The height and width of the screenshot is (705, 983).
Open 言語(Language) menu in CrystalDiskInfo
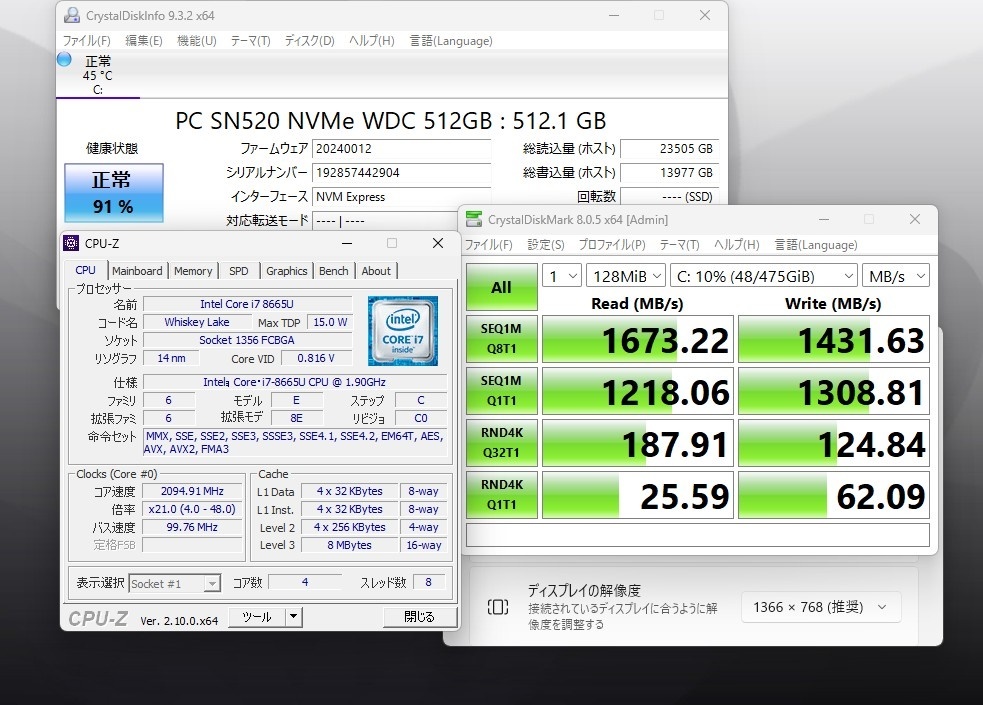[x=451, y=41]
